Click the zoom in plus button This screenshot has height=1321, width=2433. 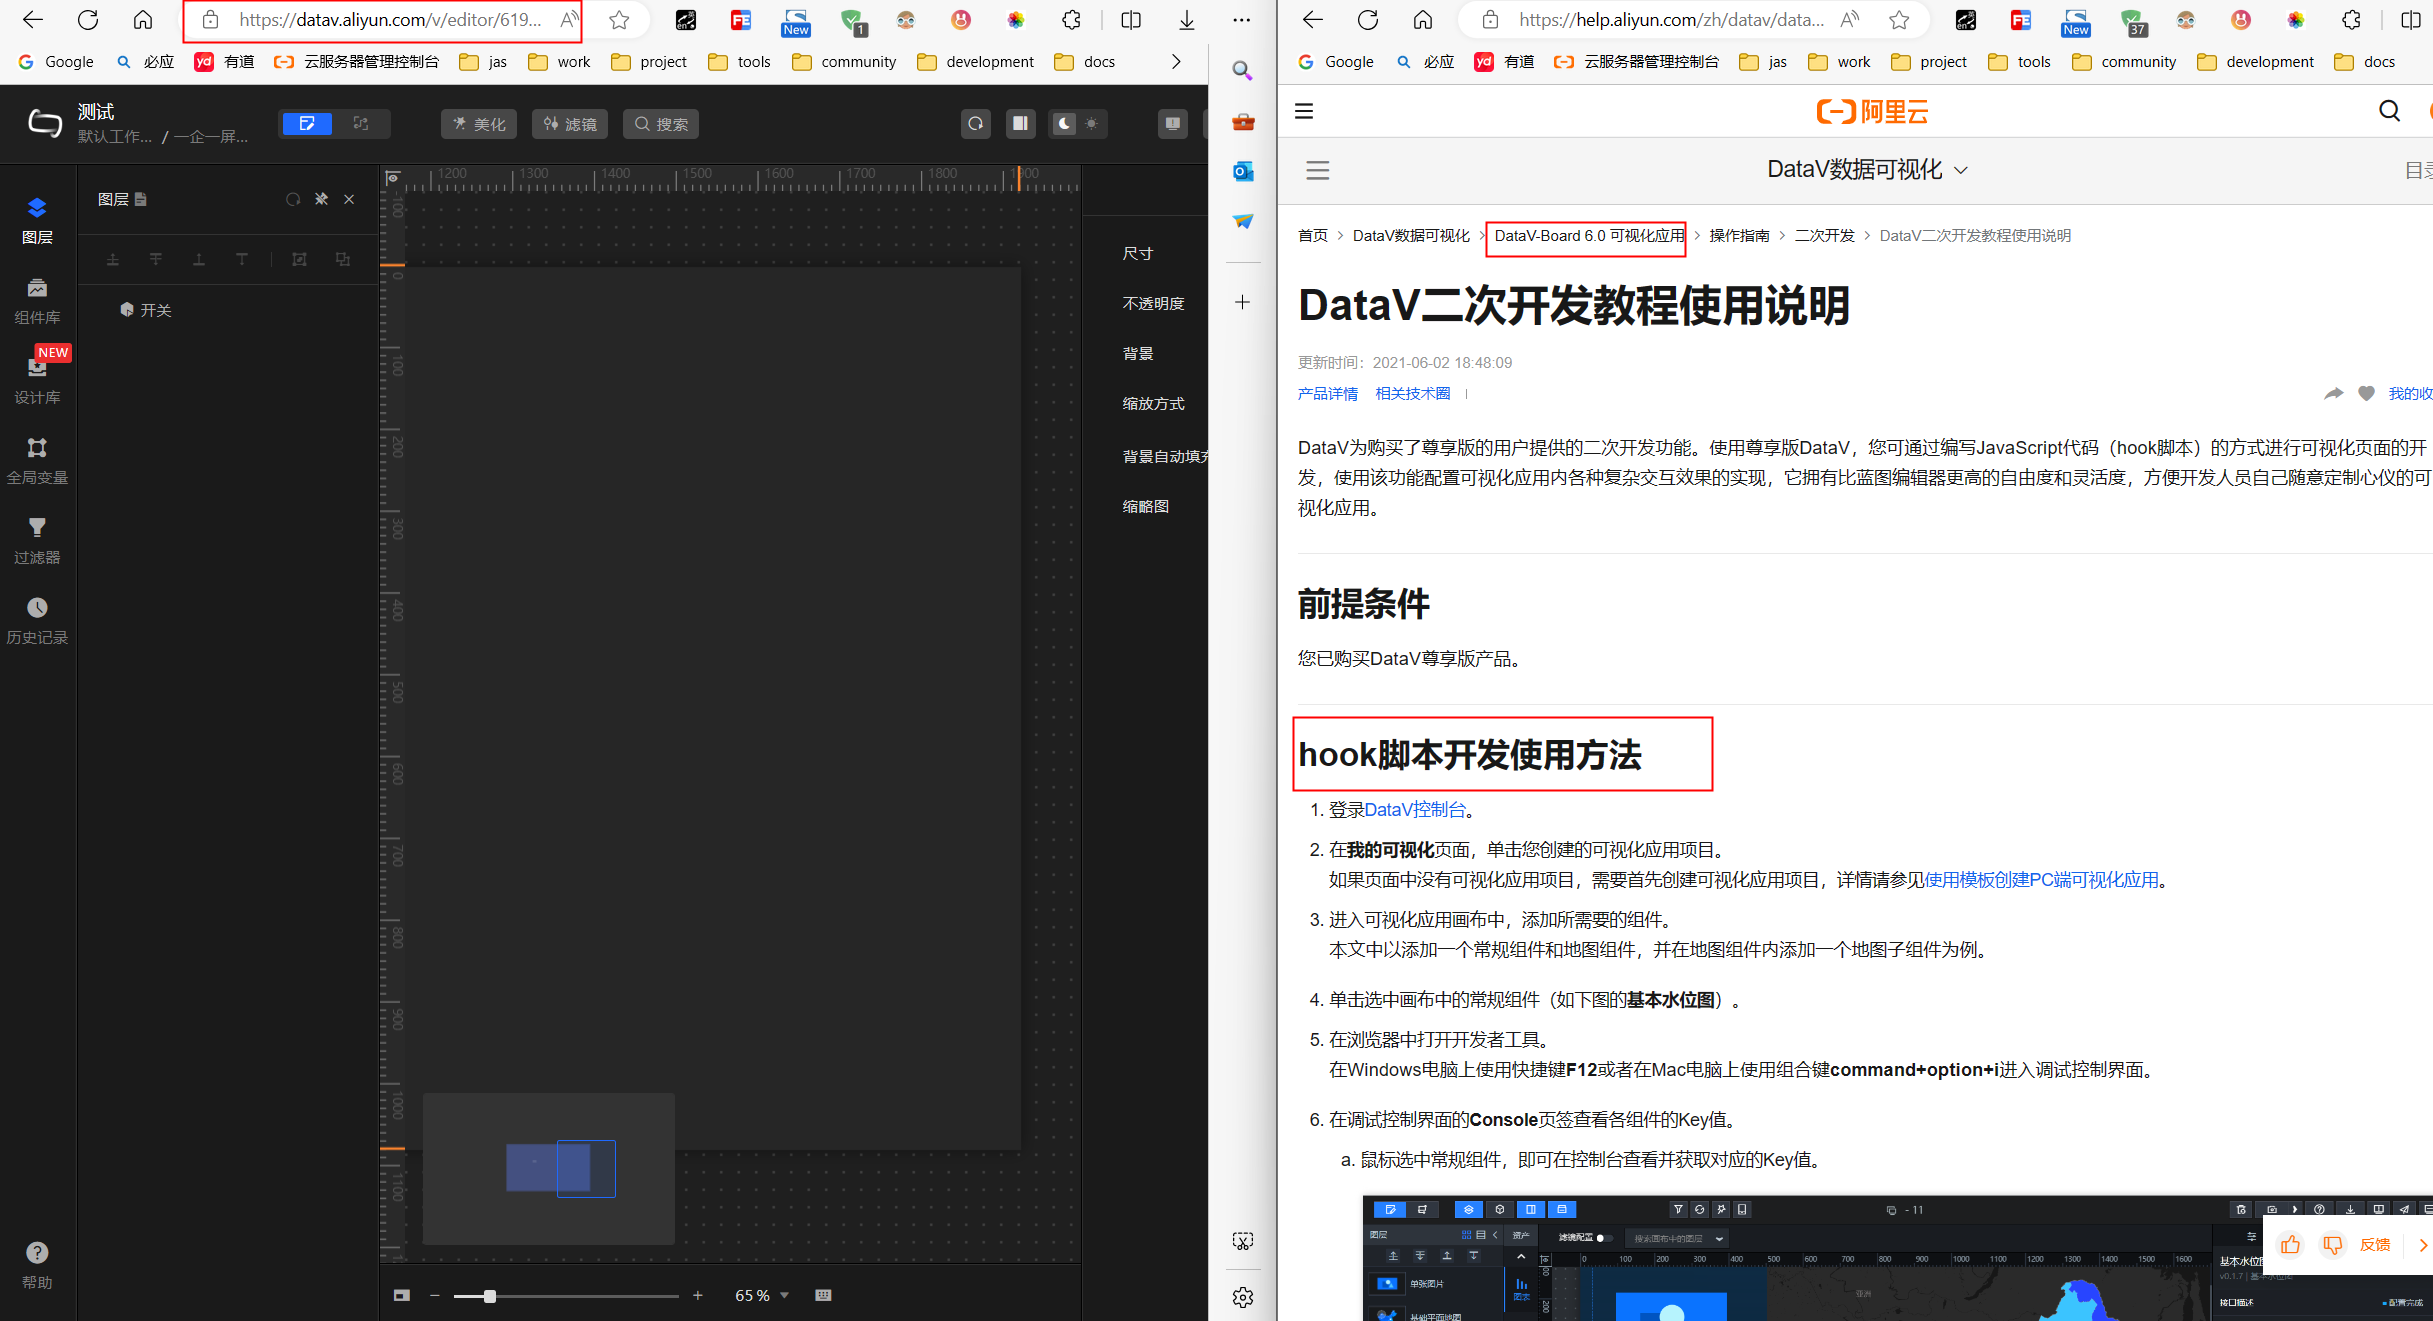[698, 1295]
